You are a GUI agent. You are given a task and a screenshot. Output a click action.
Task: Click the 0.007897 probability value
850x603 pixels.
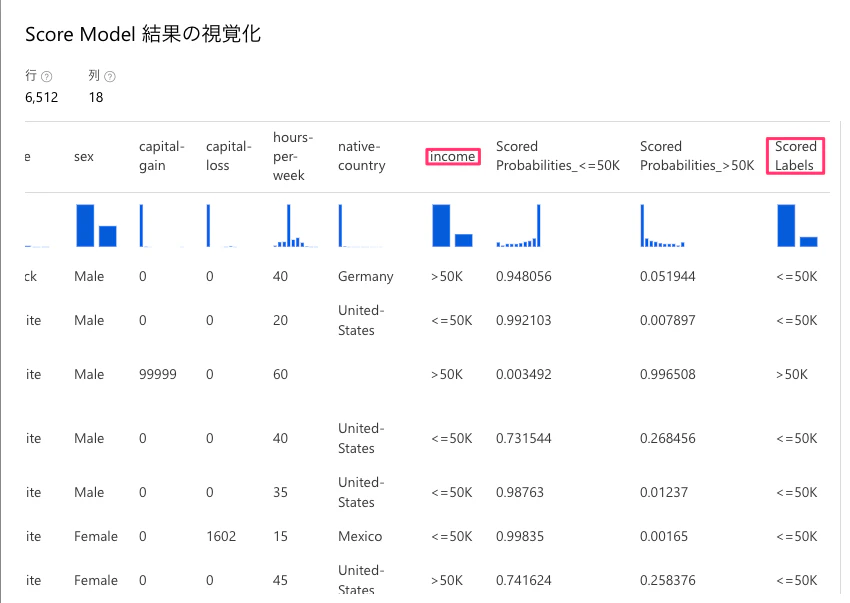click(x=667, y=320)
